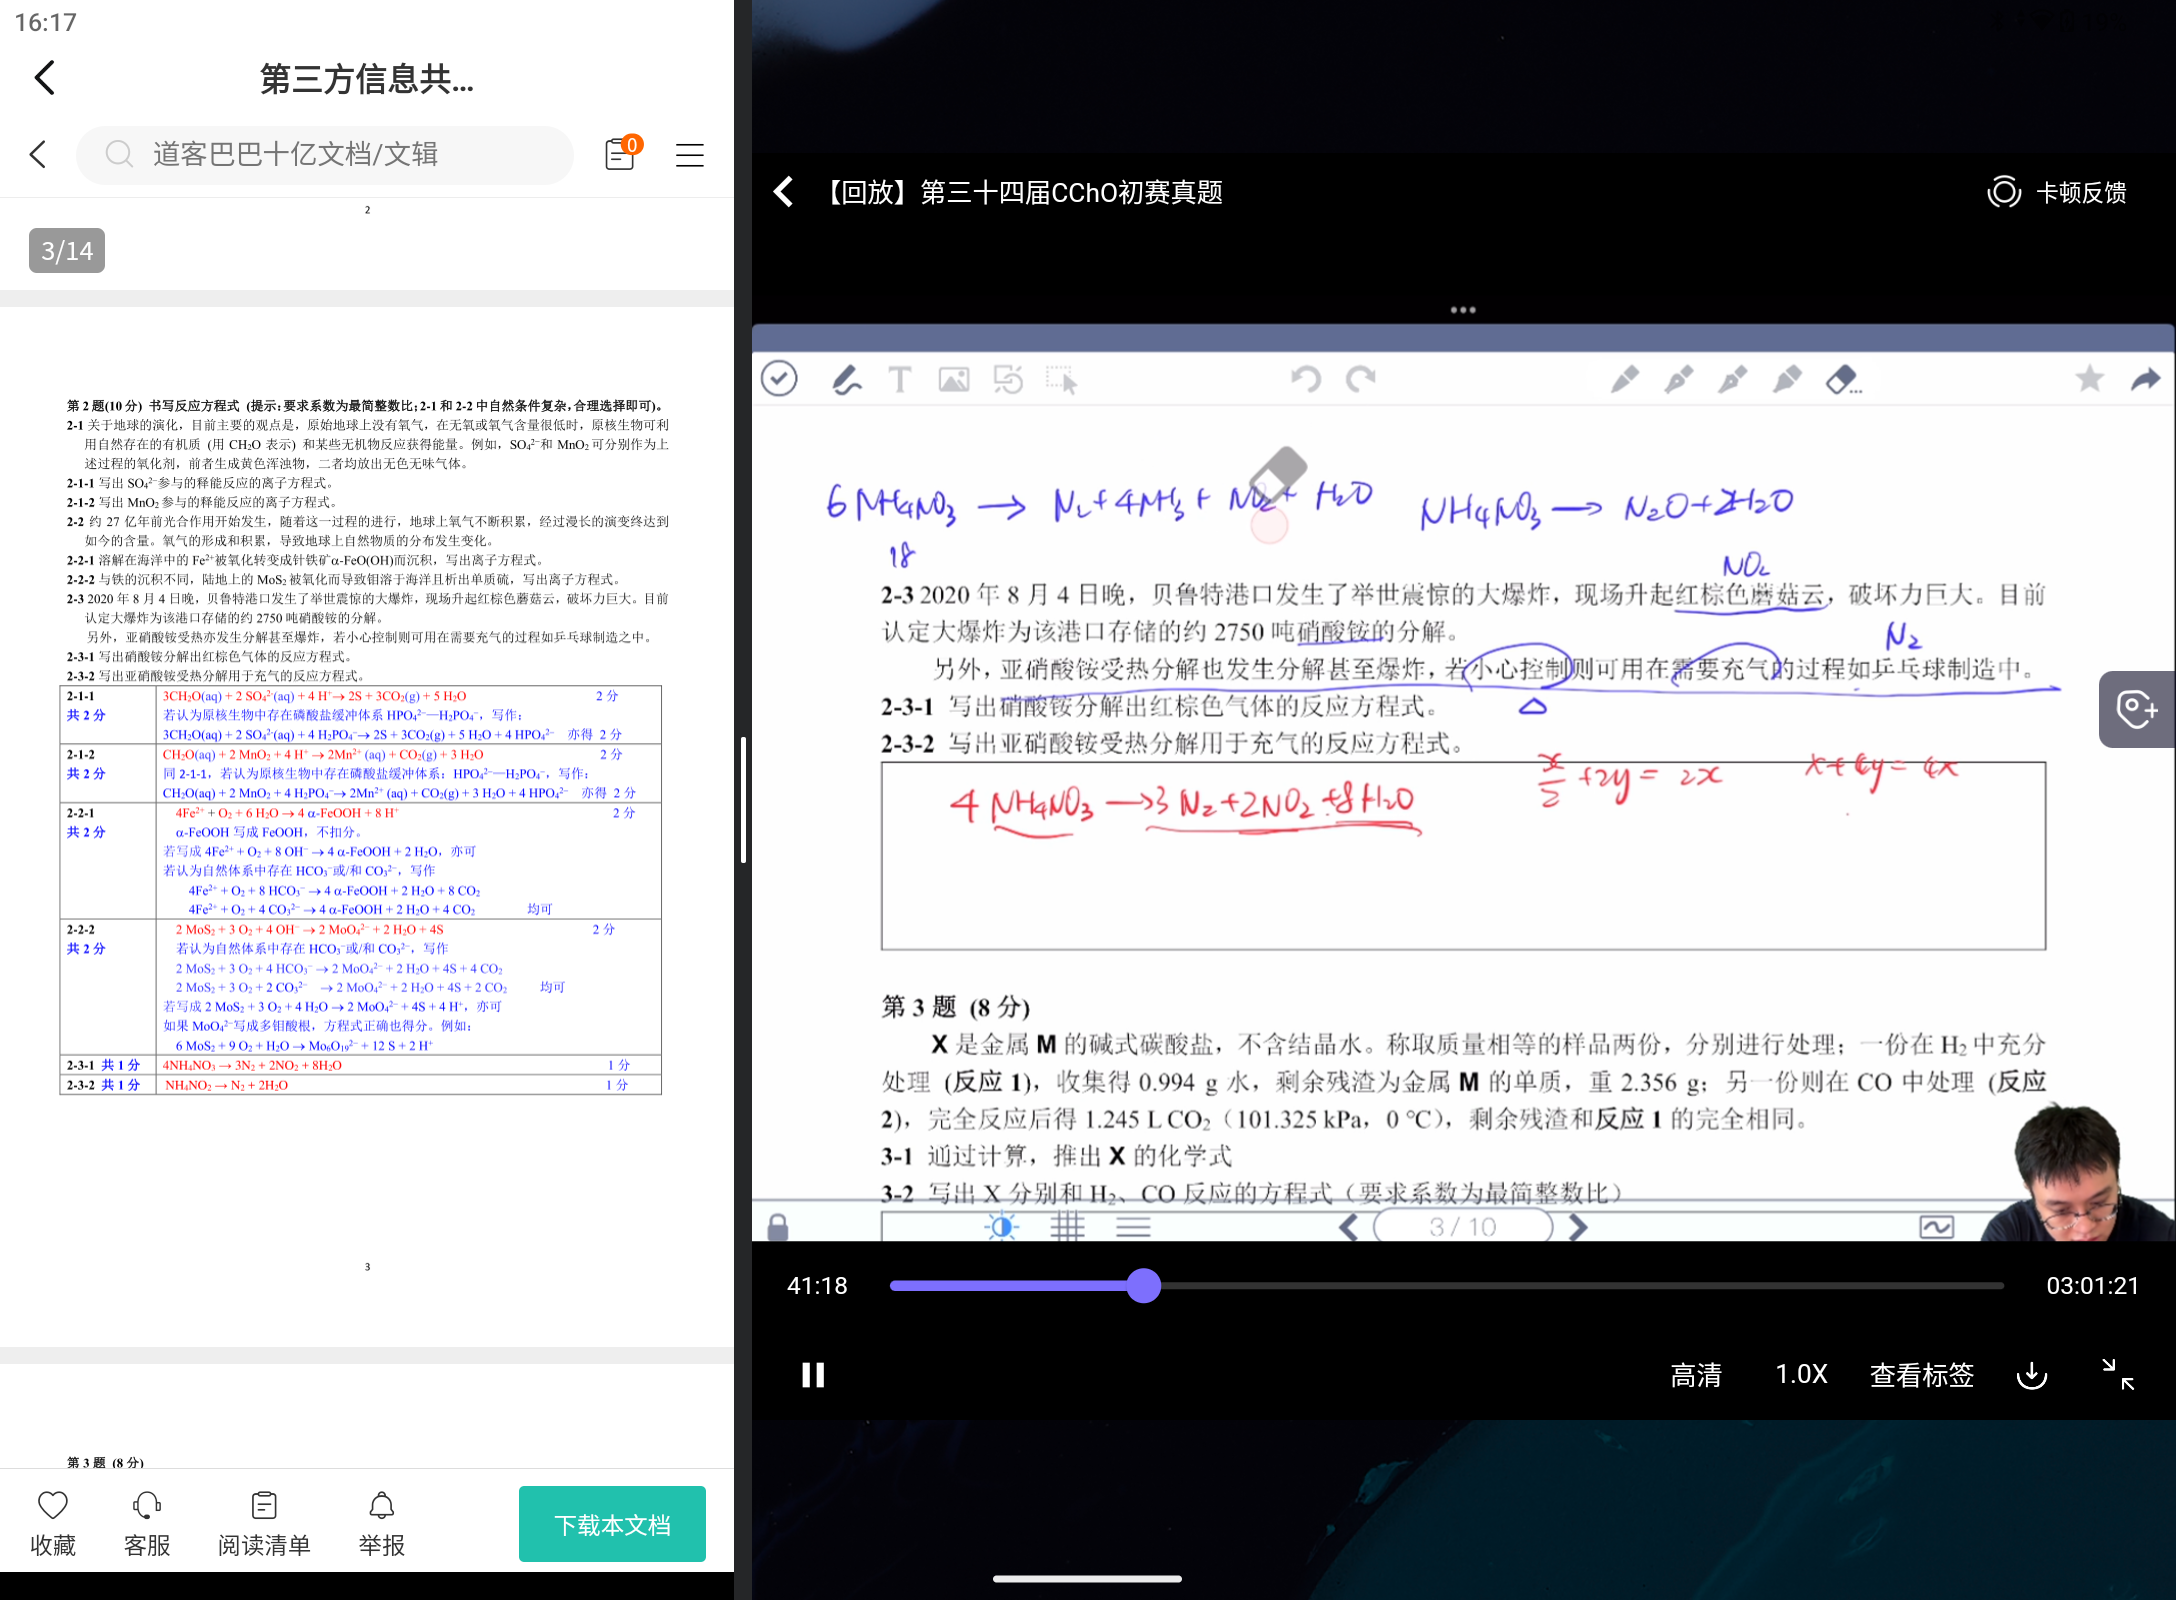Screen dimensions: 2176x1600
Task: Click the video progress slider handle
Action: pos(1143,1286)
